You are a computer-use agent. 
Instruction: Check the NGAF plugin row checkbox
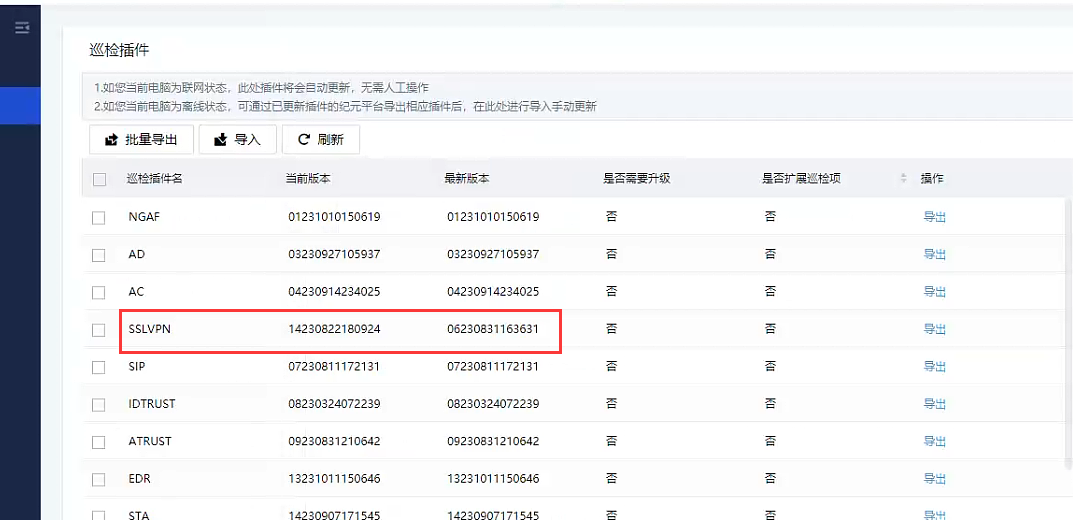99,218
